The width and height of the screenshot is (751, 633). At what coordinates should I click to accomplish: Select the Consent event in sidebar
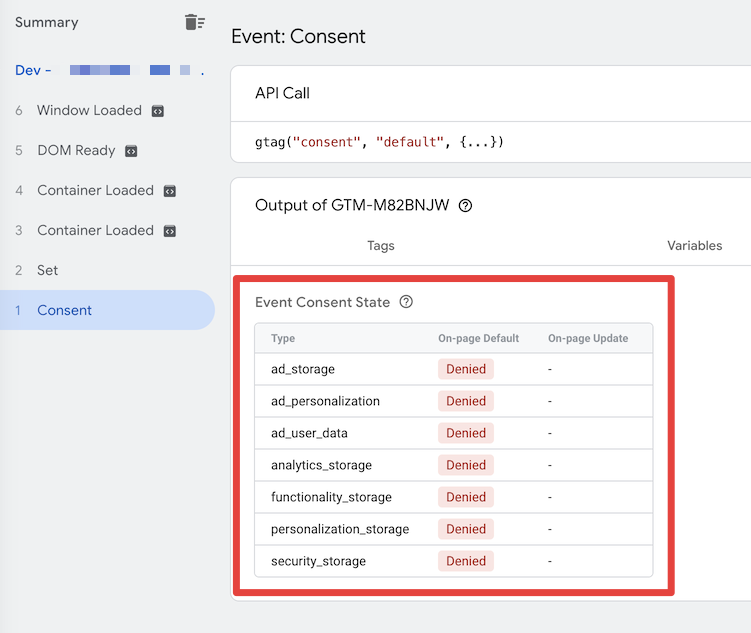(x=107, y=310)
